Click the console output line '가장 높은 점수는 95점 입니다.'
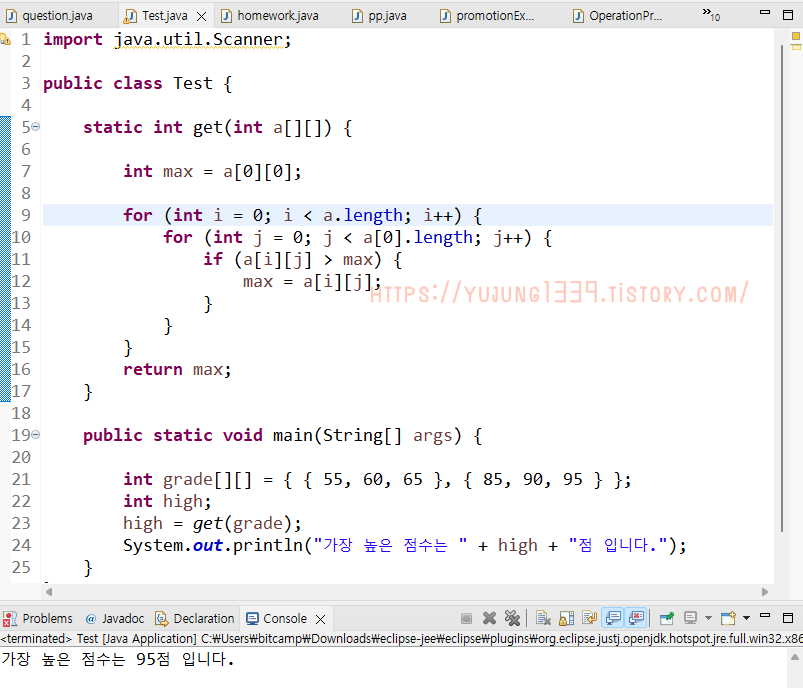803x688 pixels. pyautogui.click(x=118, y=659)
